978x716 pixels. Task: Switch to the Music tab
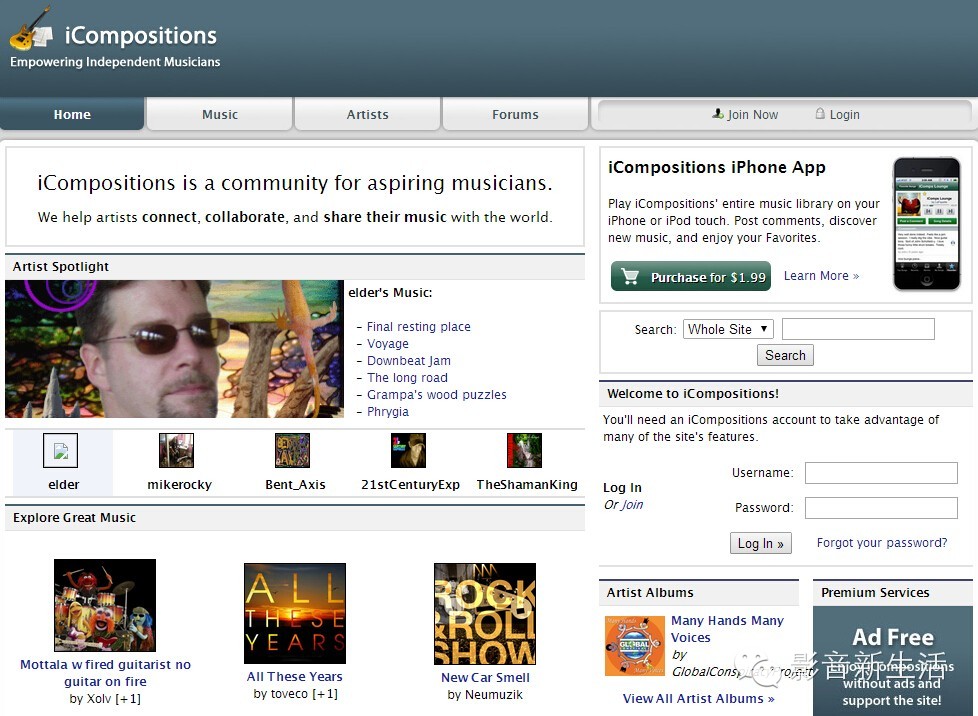click(x=220, y=115)
